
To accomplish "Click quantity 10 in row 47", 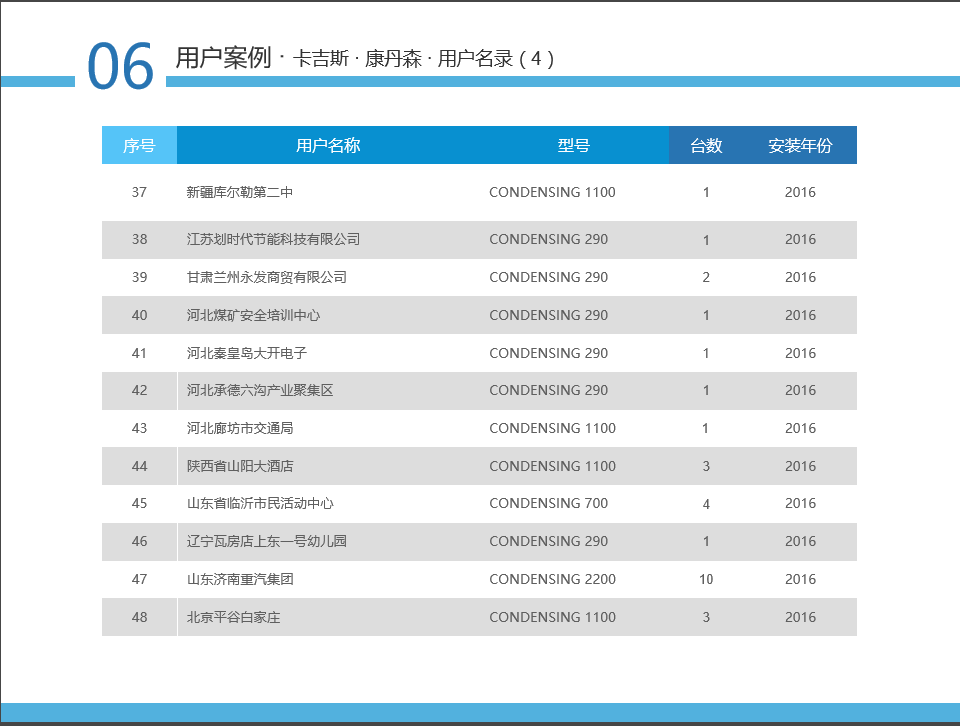I will coord(706,579).
